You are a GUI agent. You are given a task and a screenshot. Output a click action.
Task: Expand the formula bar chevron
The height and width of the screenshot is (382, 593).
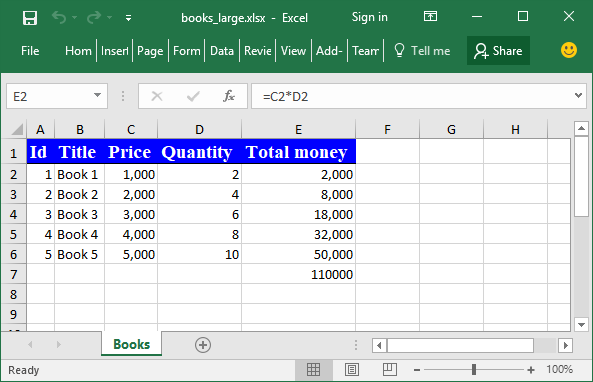pyautogui.click(x=578, y=95)
